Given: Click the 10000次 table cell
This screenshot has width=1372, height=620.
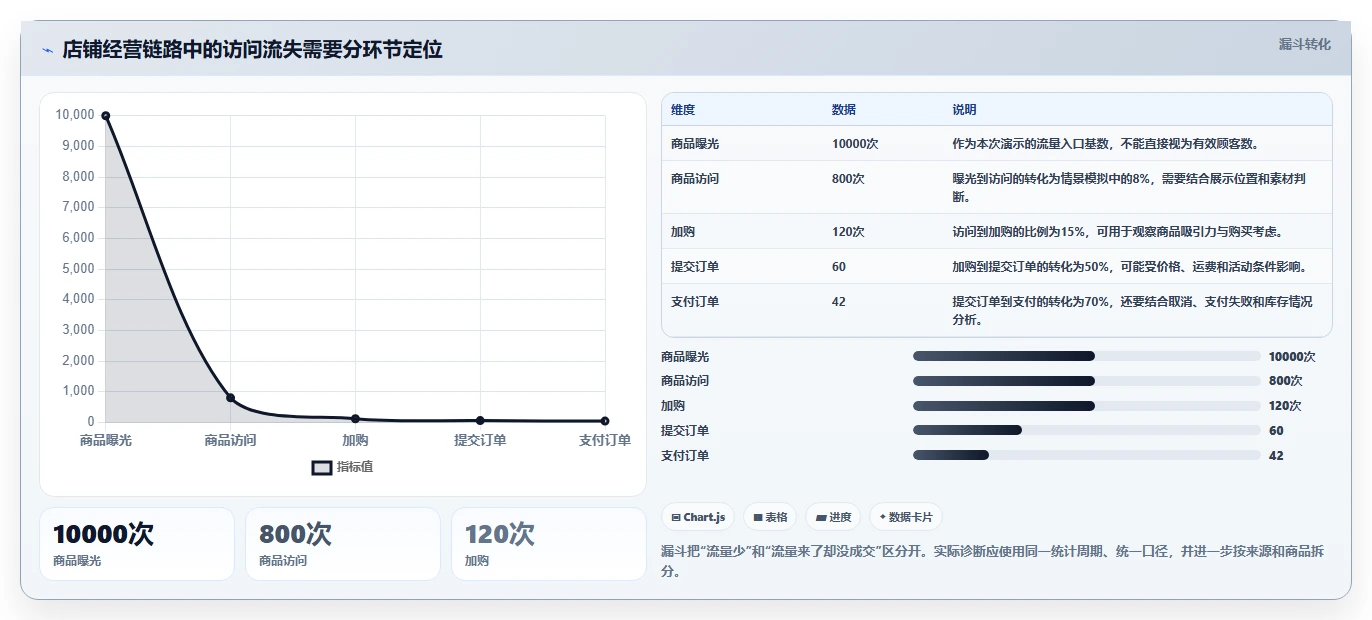Looking at the screenshot, I should point(855,144).
